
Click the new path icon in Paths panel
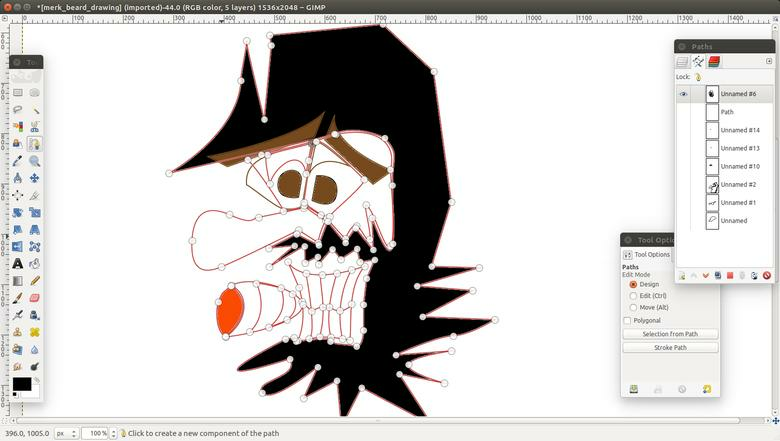pyautogui.click(x=681, y=275)
